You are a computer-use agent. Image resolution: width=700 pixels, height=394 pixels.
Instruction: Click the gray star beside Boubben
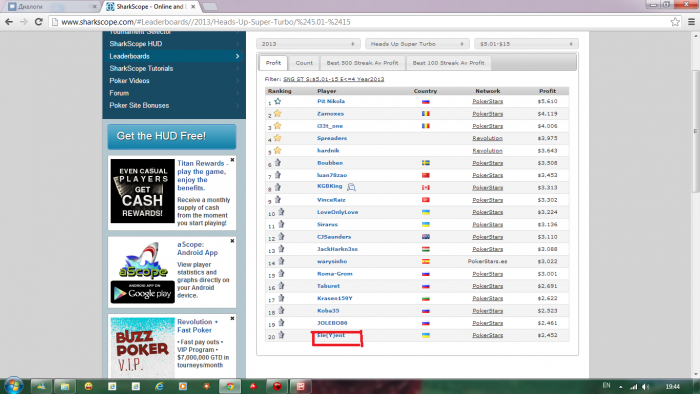pyautogui.click(x=278, y=162)
